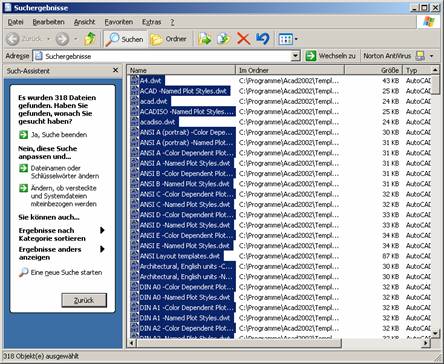Click the blue Undo arrow icon
Image resolution: width=444 pixels, height=364 pixels.
(263, 39)
